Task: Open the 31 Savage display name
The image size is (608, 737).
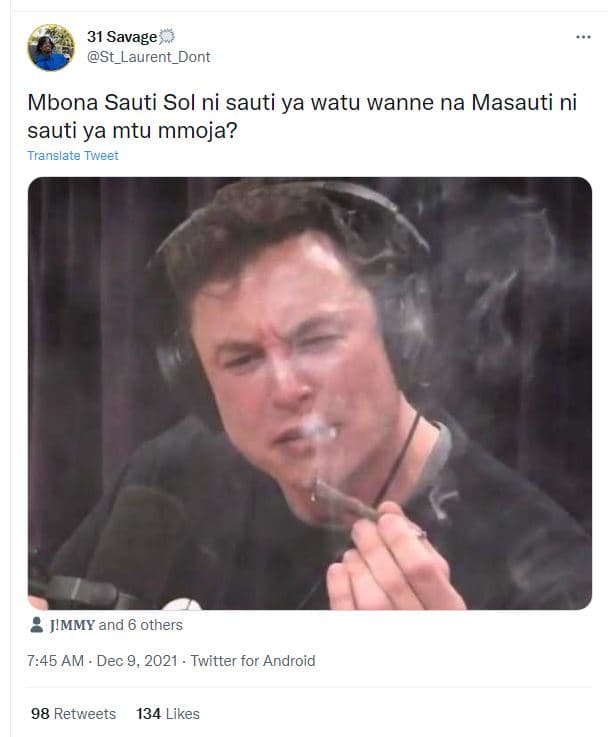Action: (122, 37)
